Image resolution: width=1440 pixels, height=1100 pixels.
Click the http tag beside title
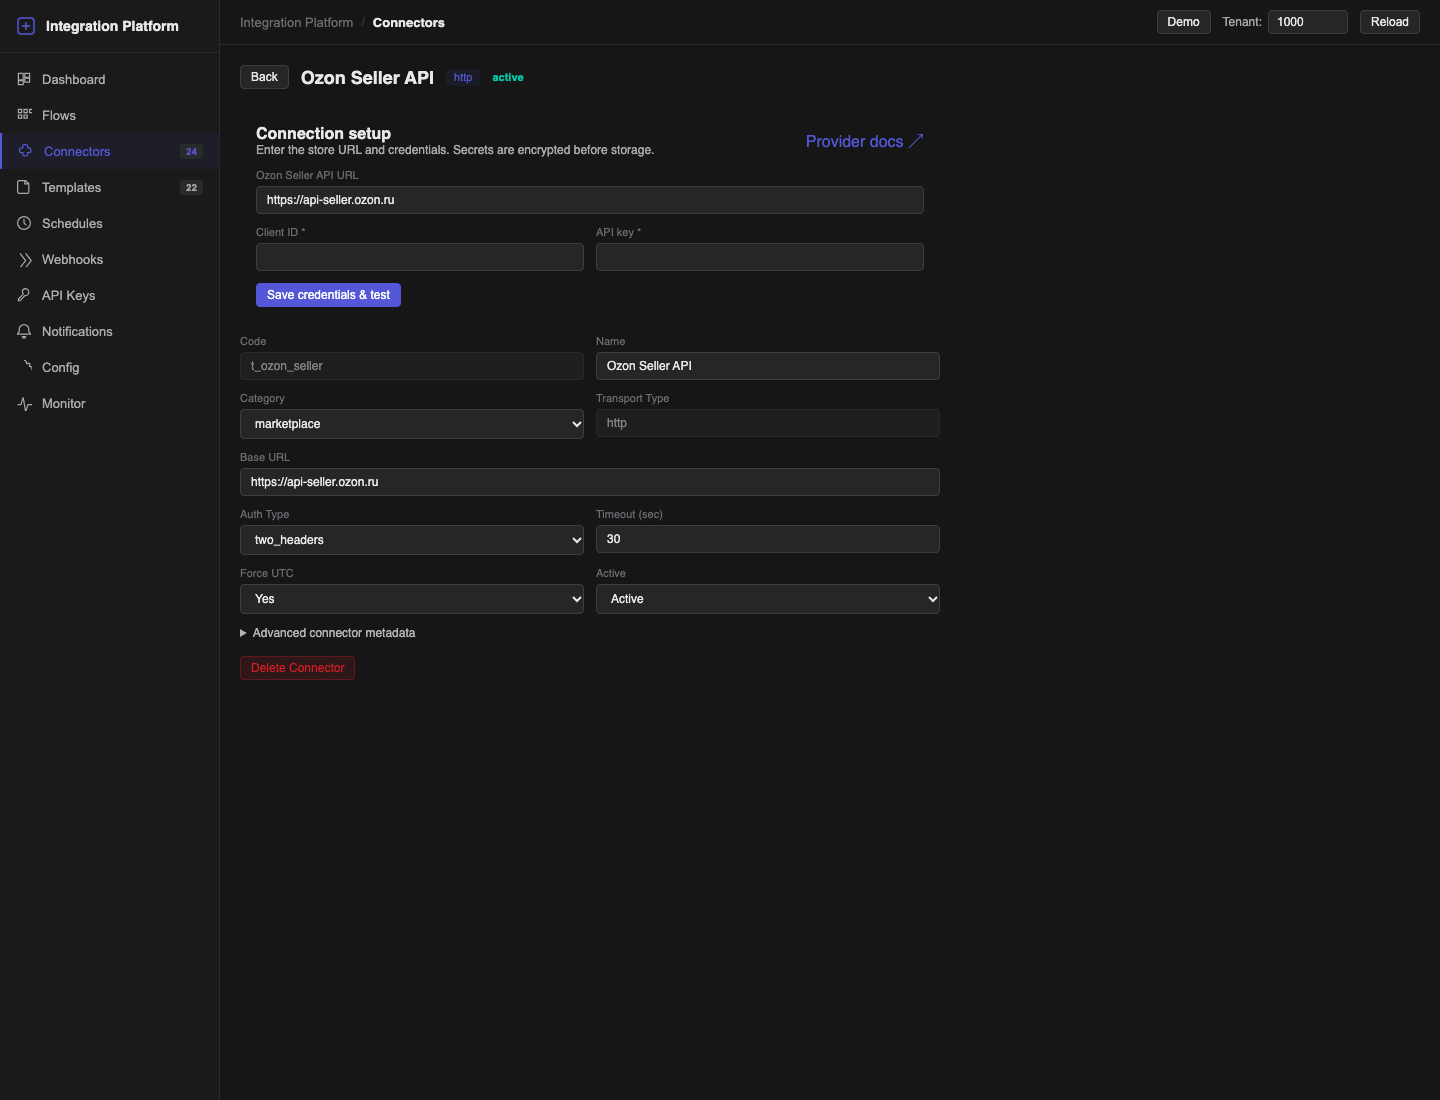pyautogui.click(x=463, y=78)
